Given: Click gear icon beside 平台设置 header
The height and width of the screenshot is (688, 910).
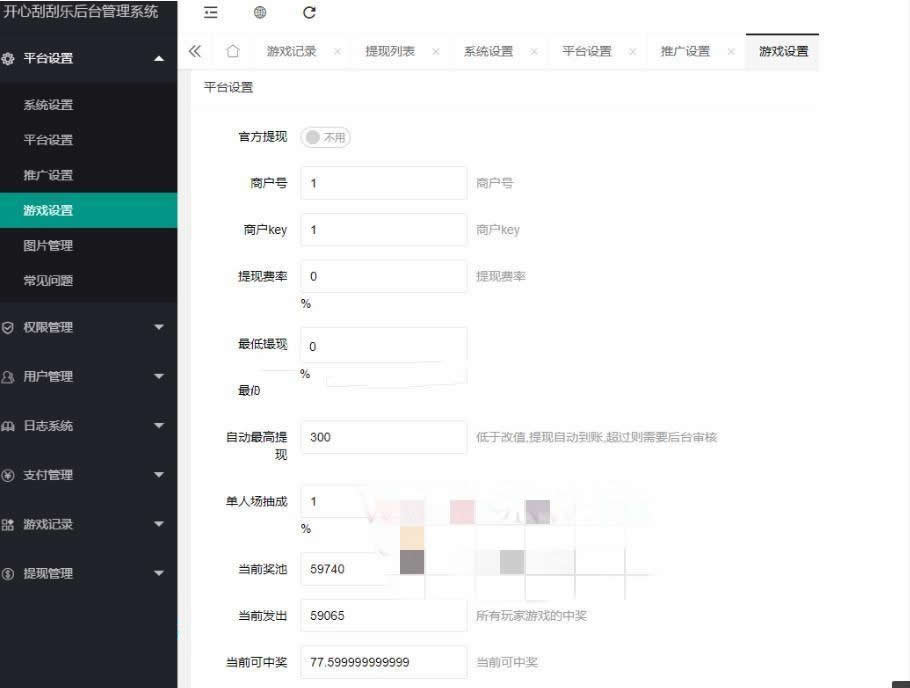Looking at the screenshot, I should pos(8,58).
